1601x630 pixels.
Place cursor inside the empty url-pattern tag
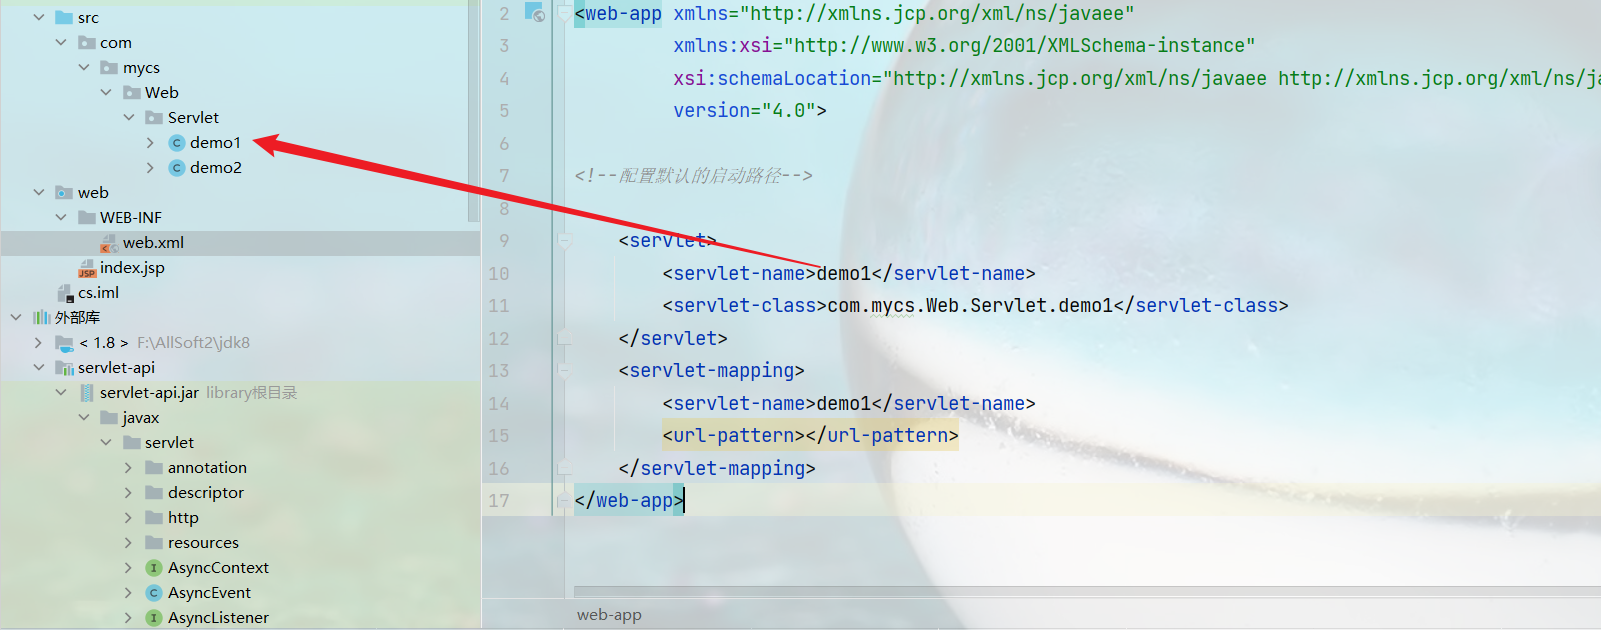coord(806,436)
